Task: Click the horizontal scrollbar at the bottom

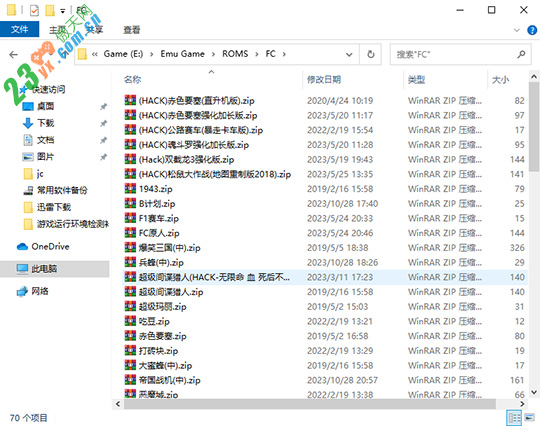Action: click(310, 404)
